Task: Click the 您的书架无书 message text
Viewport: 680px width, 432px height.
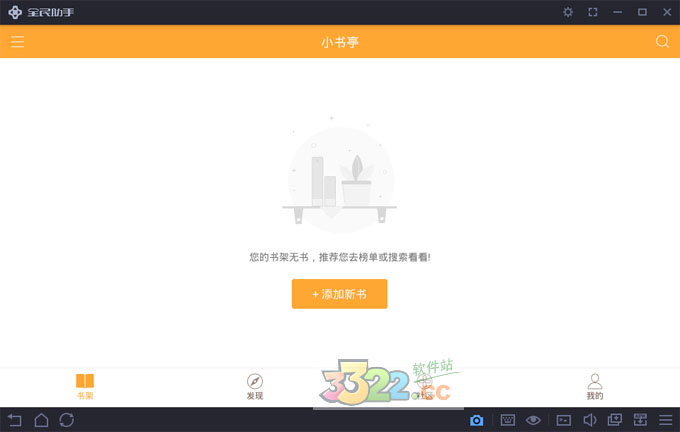Action: 340,257
